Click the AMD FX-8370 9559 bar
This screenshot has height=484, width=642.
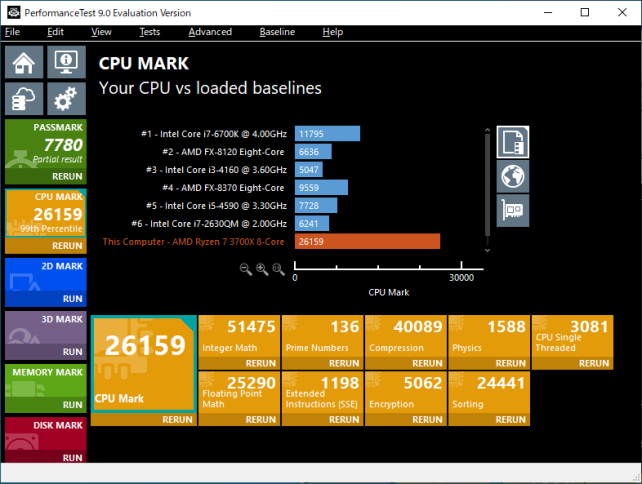(321, 188)
